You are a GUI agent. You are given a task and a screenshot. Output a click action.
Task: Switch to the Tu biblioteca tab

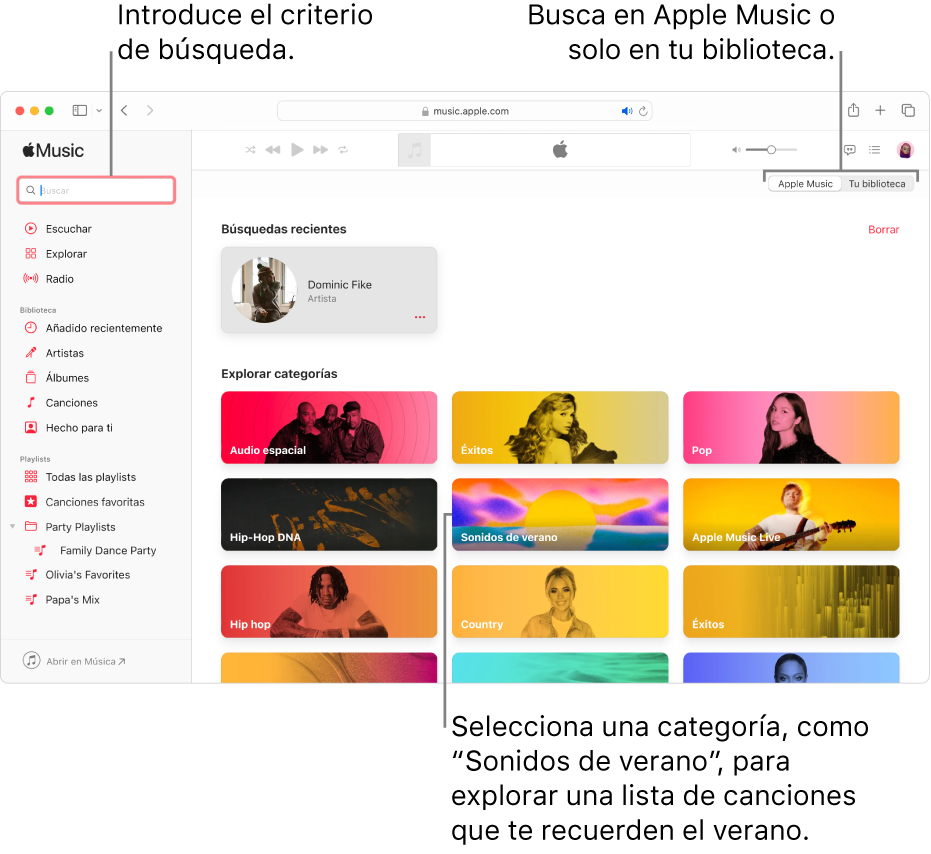pyautogui.click(x=877, y=183)
